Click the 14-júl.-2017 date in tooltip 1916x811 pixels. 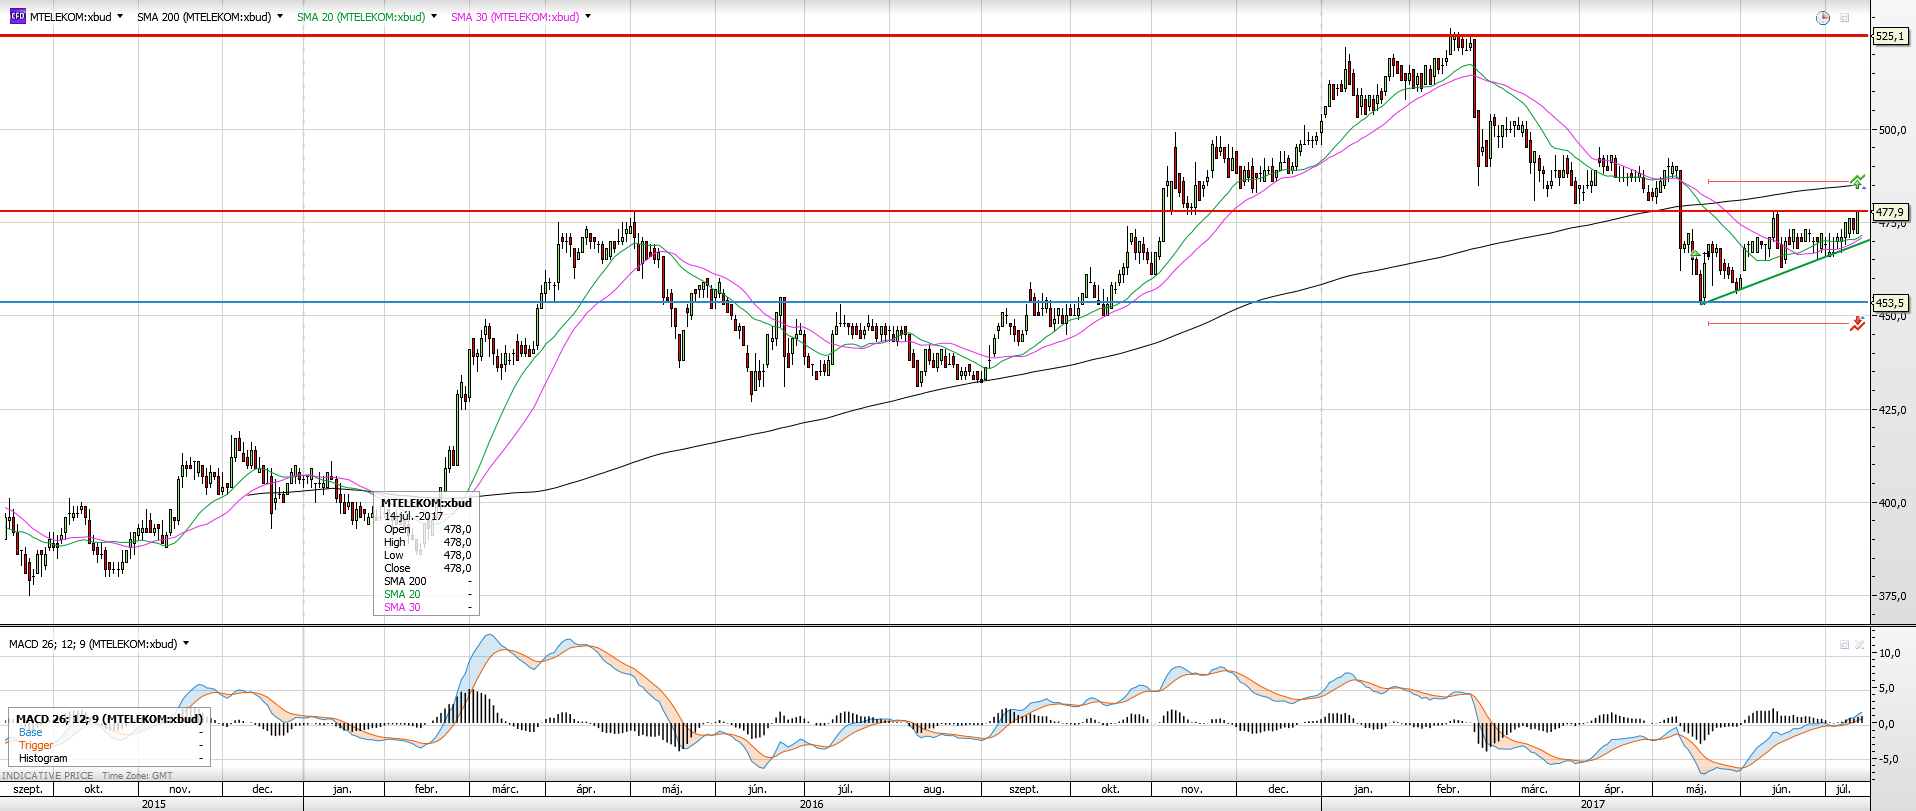[413, 516]
